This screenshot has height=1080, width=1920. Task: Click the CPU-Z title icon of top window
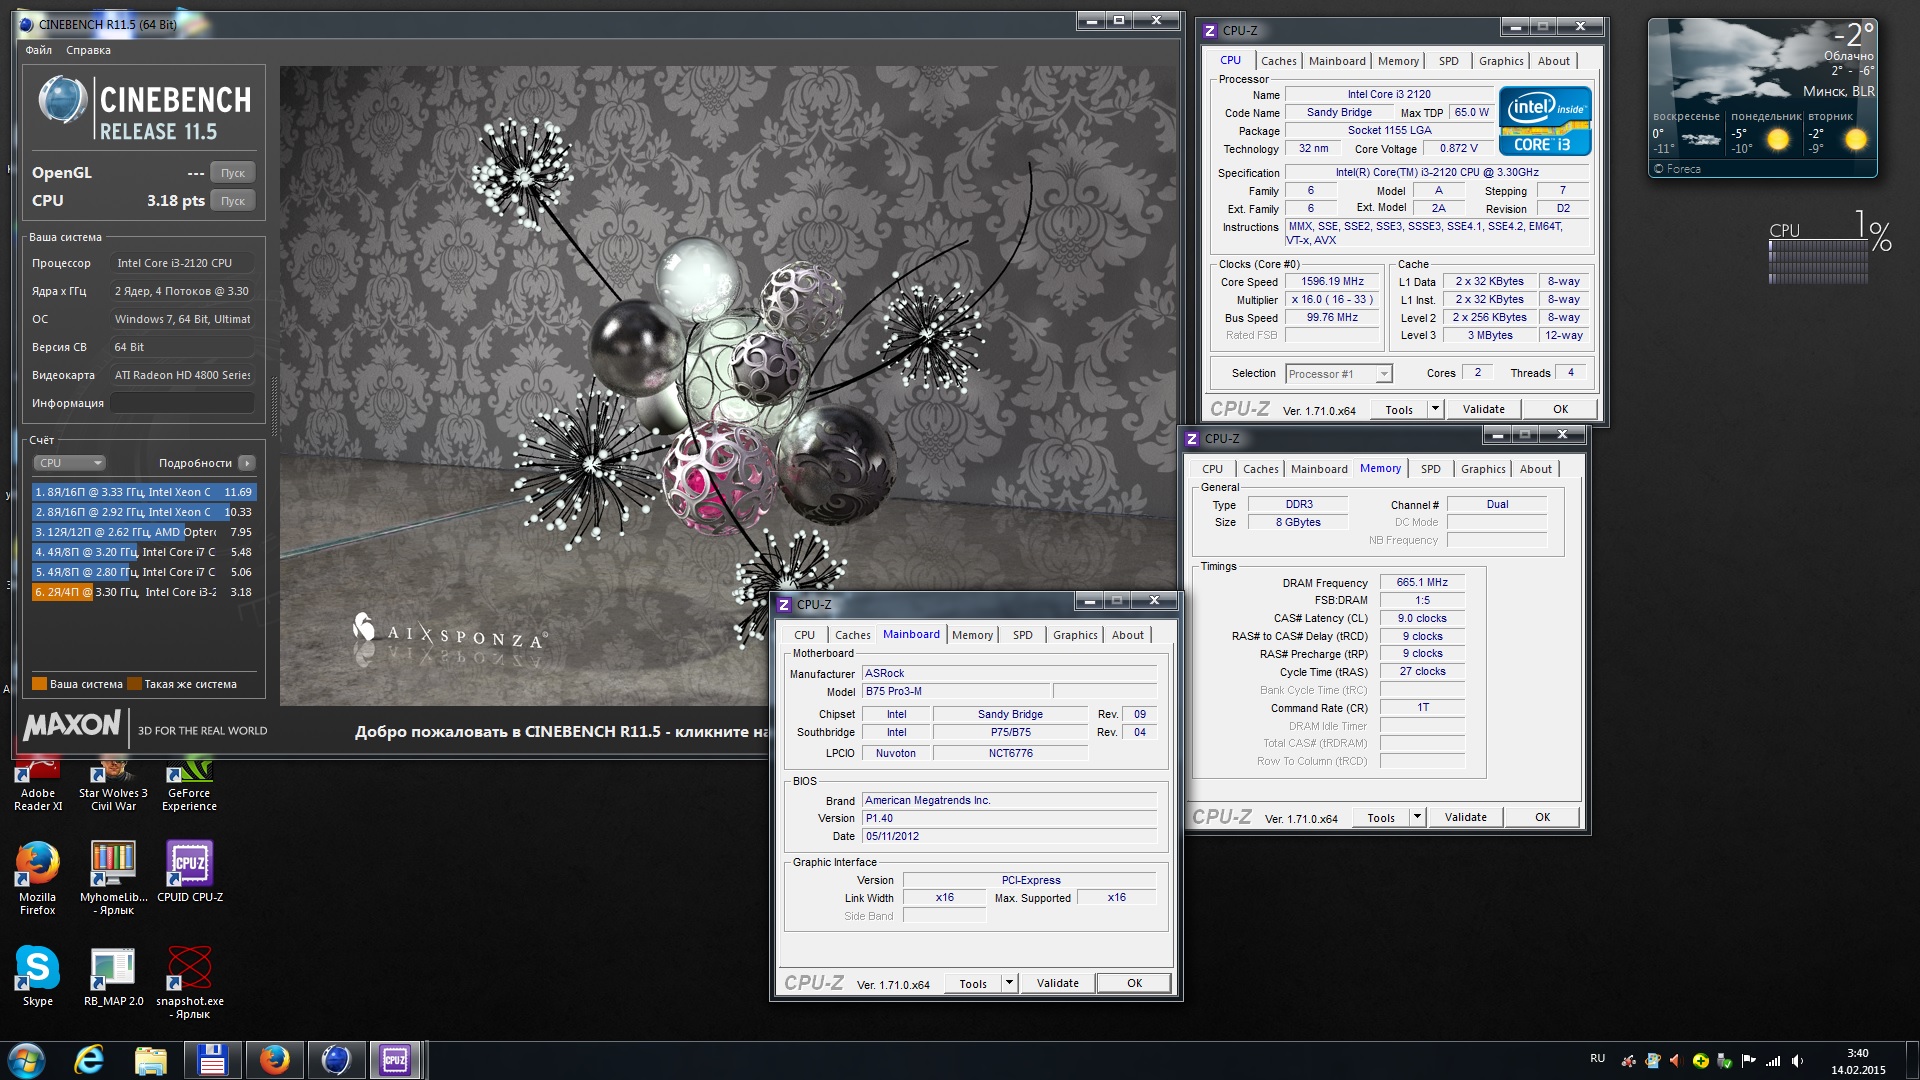1210,31
